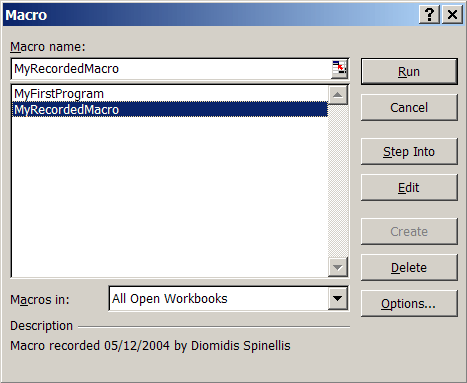Click the list scroll up arrow
This screenshot has height=383, width=467.
click(x=338, y=95)
